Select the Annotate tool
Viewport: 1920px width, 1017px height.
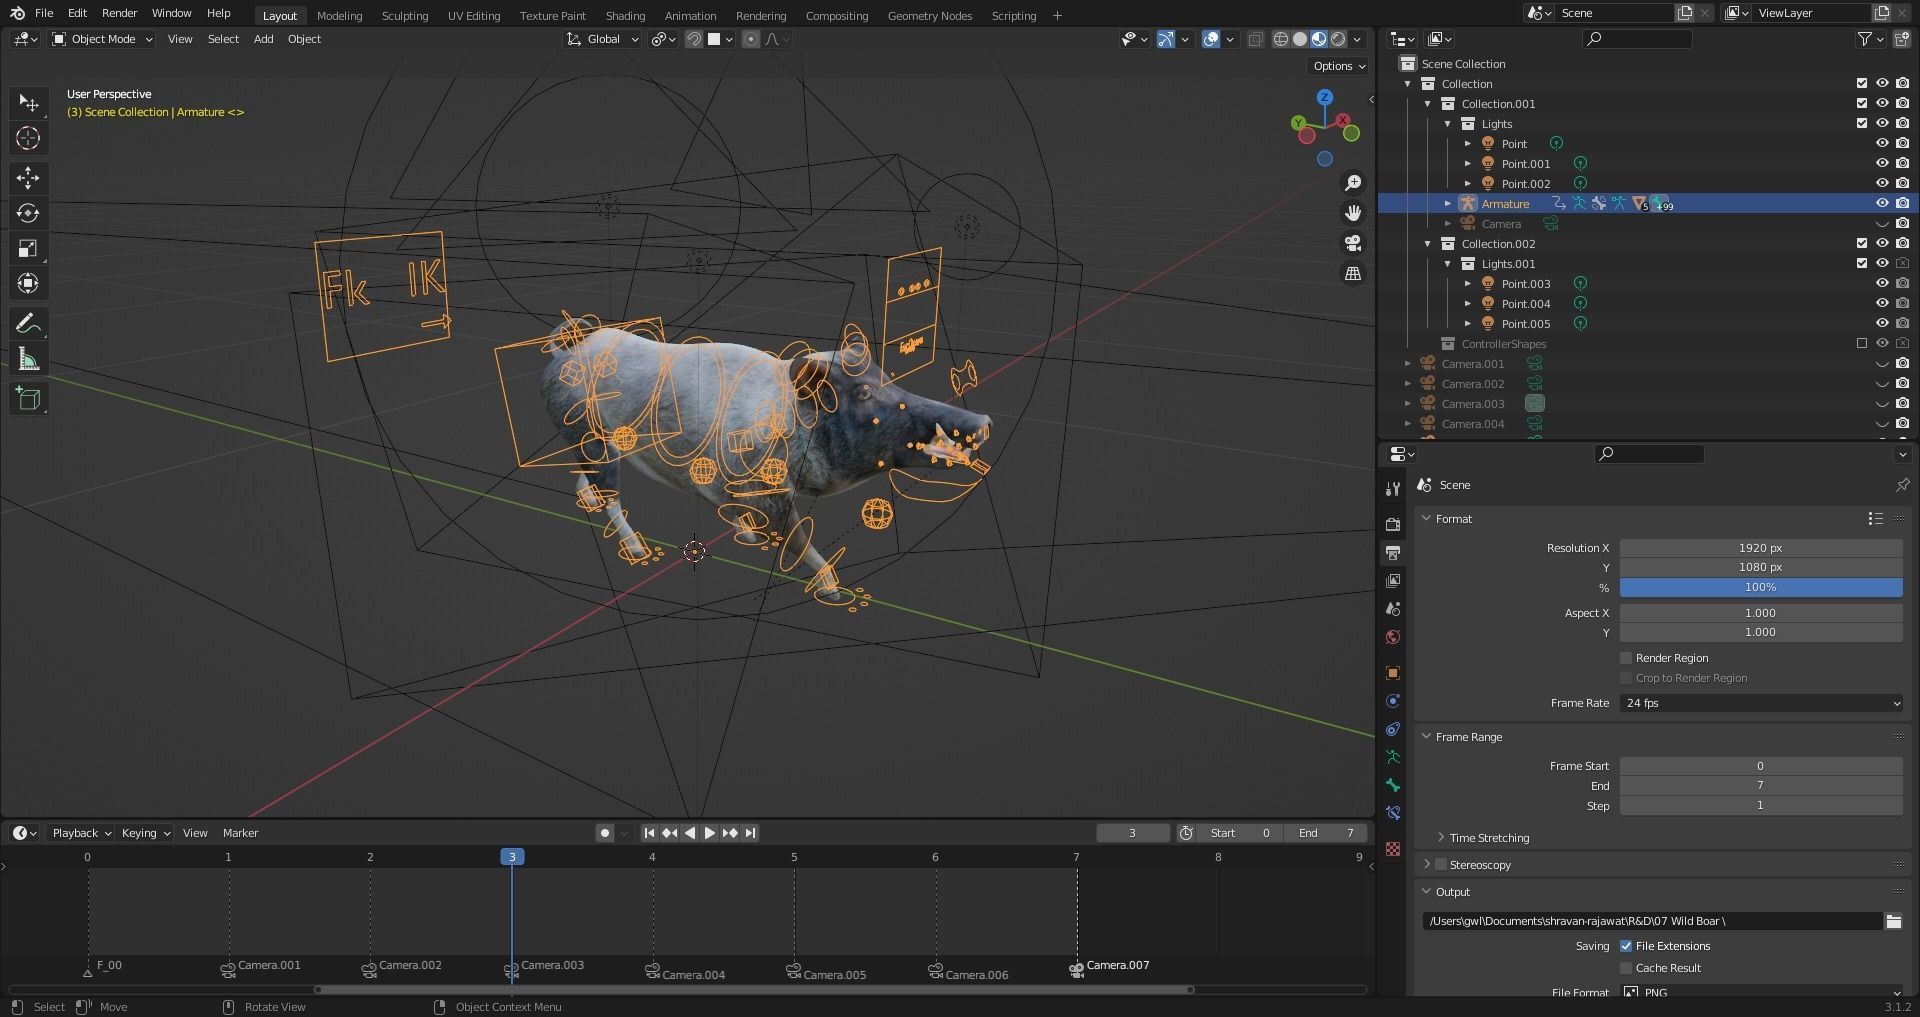point(28,323)
